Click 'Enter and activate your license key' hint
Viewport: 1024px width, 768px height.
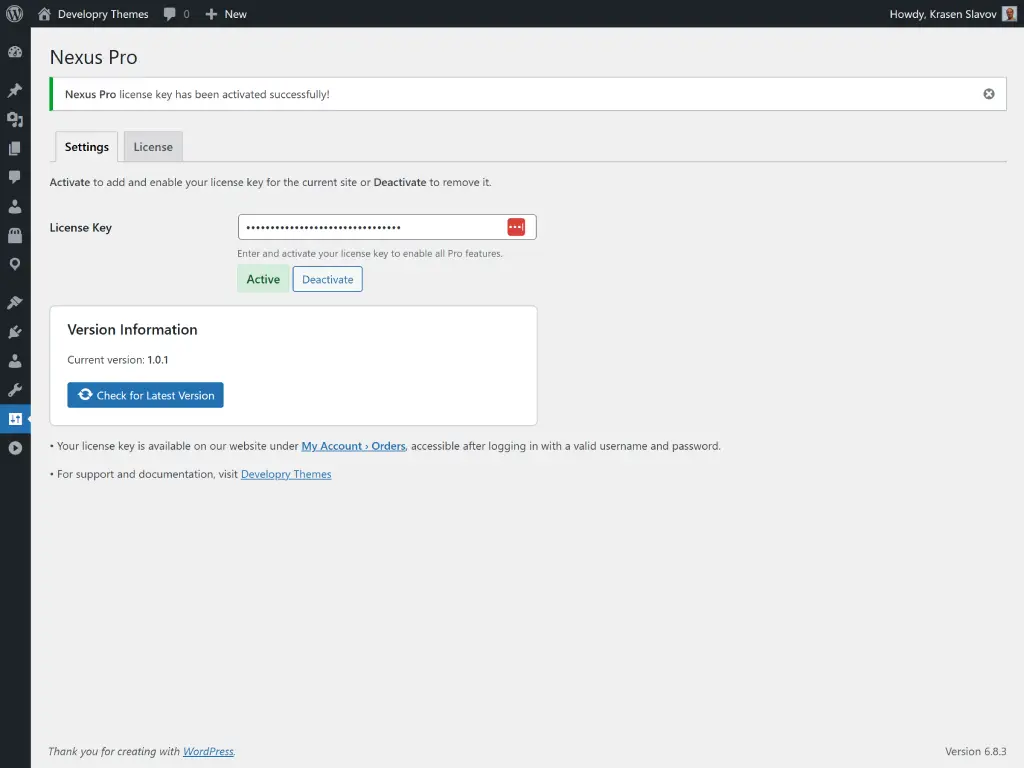pyautogui.click(x=370, y=253)
